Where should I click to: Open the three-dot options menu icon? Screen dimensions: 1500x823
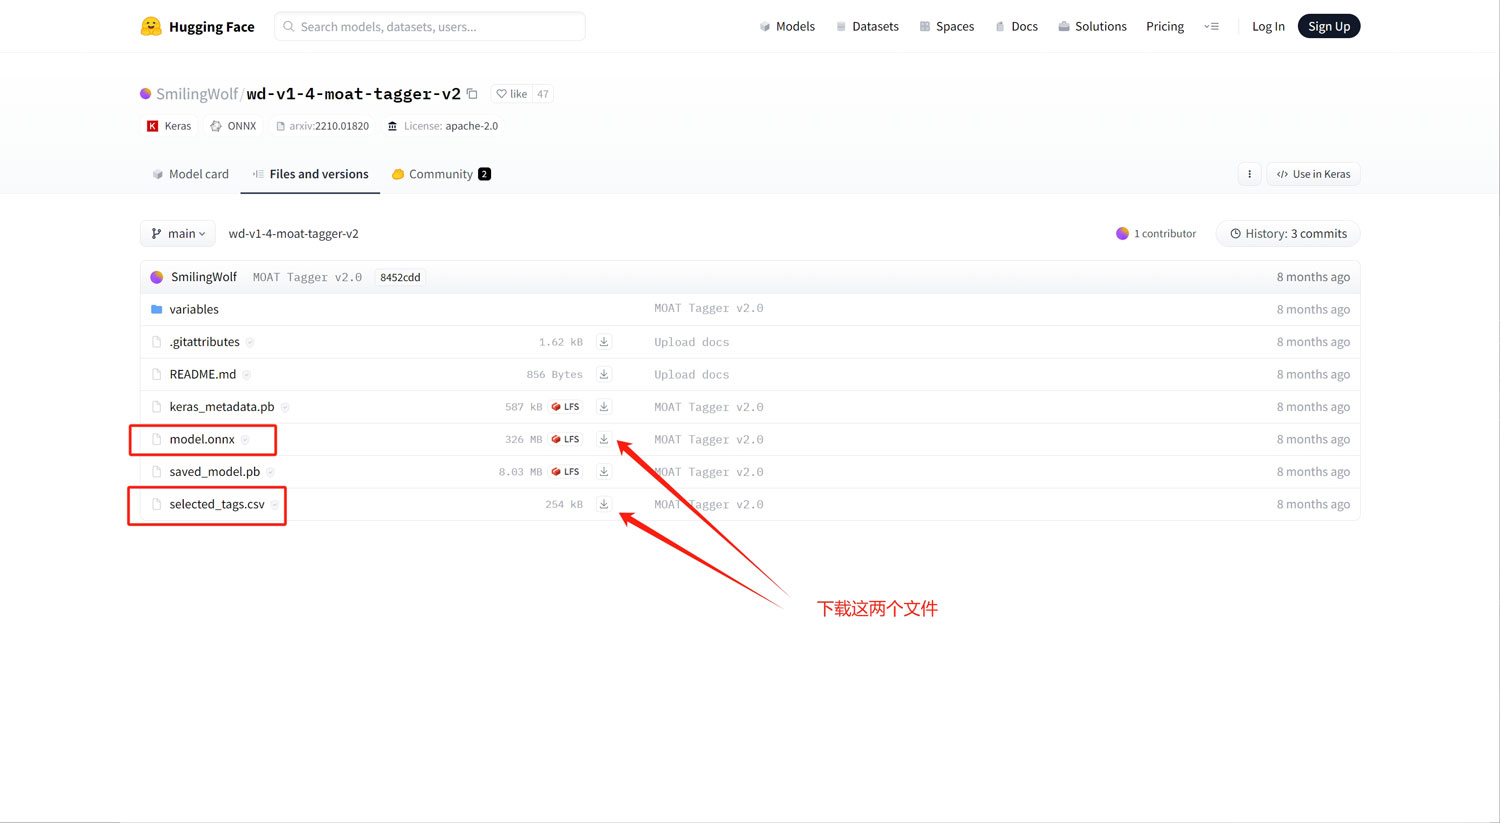(x=1249, y=174)
